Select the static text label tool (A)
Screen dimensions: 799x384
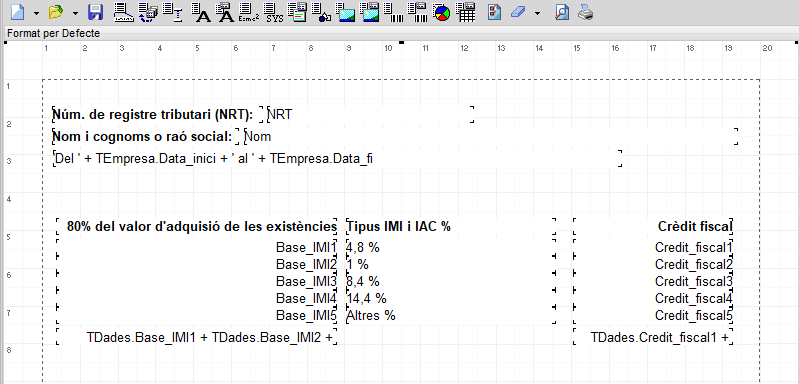pos(202,13)
